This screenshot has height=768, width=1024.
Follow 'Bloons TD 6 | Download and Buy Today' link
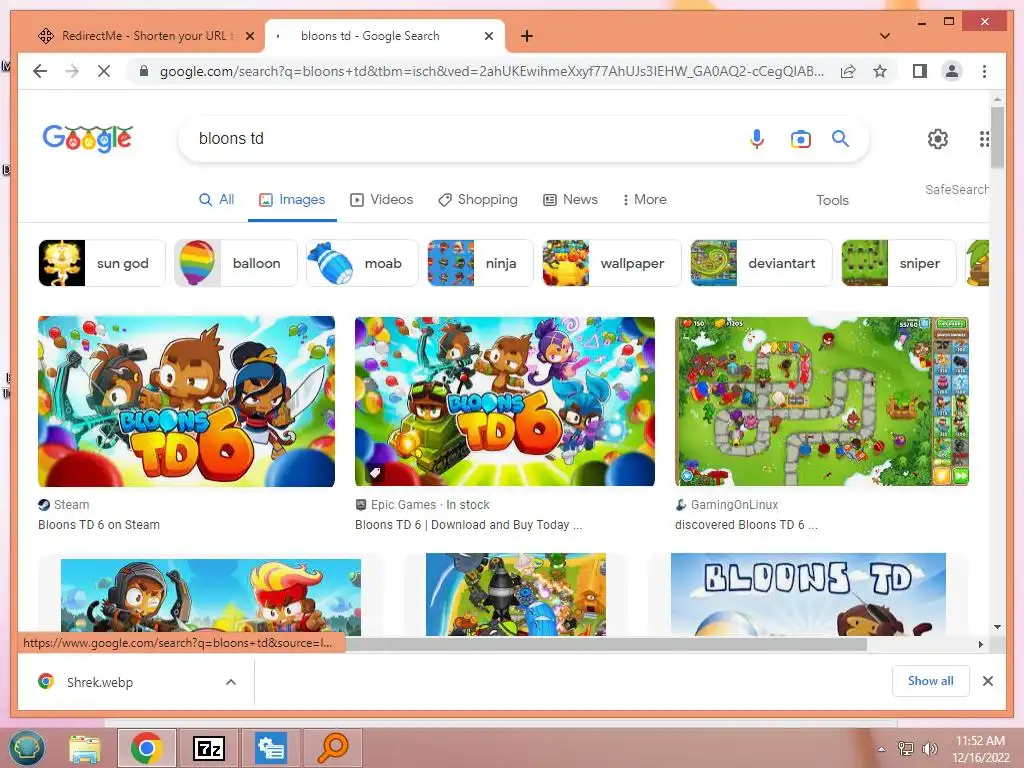tap(468, 524)
